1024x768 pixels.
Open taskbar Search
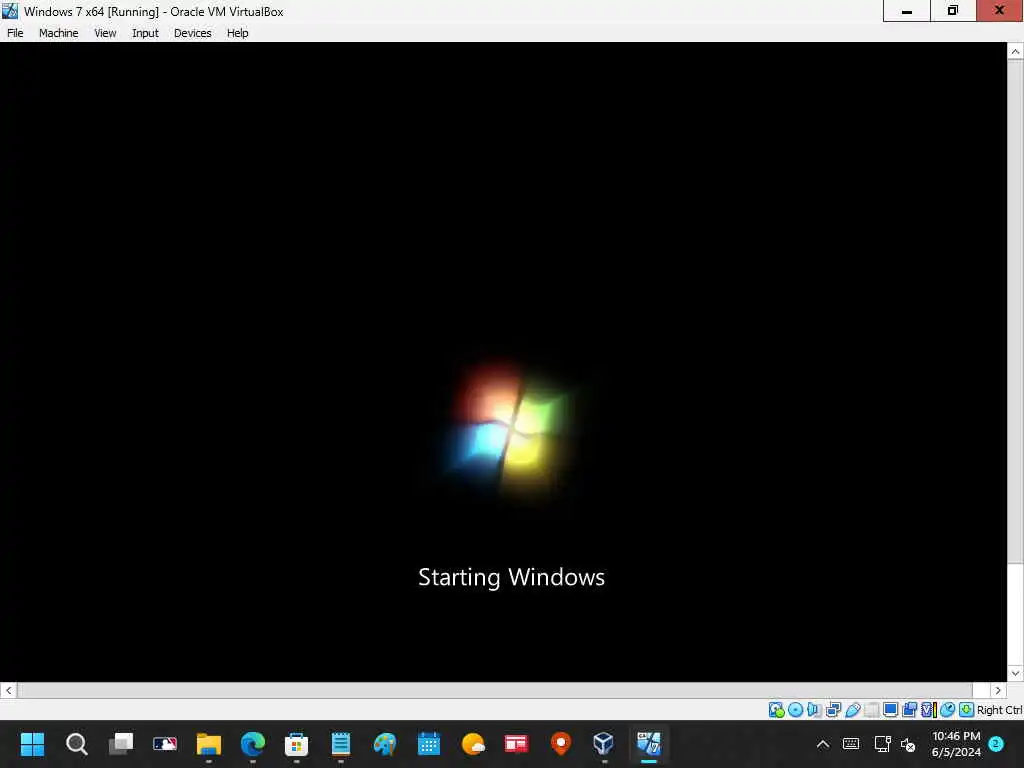(76, 744)
